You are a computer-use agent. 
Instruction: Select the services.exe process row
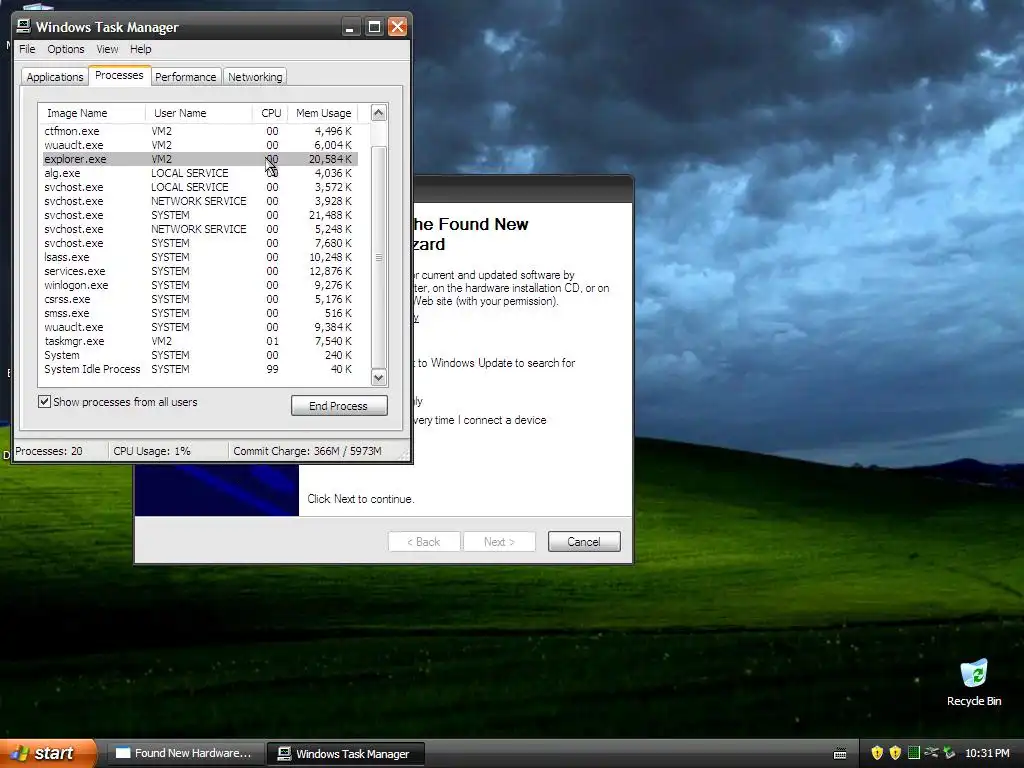click(199, 271)
